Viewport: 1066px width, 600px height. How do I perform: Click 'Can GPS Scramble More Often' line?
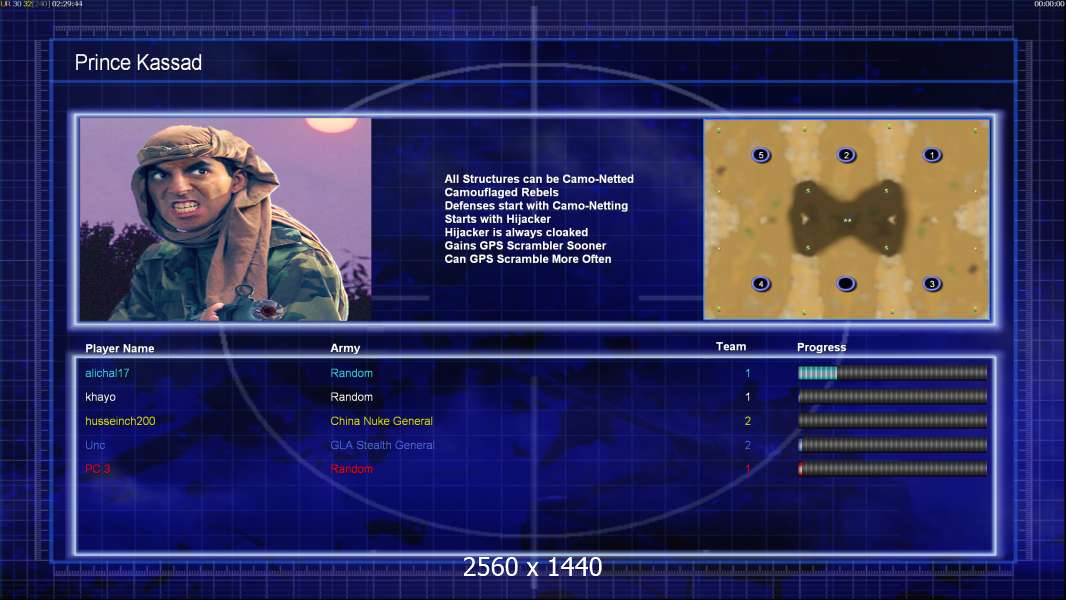coord(528,259)
